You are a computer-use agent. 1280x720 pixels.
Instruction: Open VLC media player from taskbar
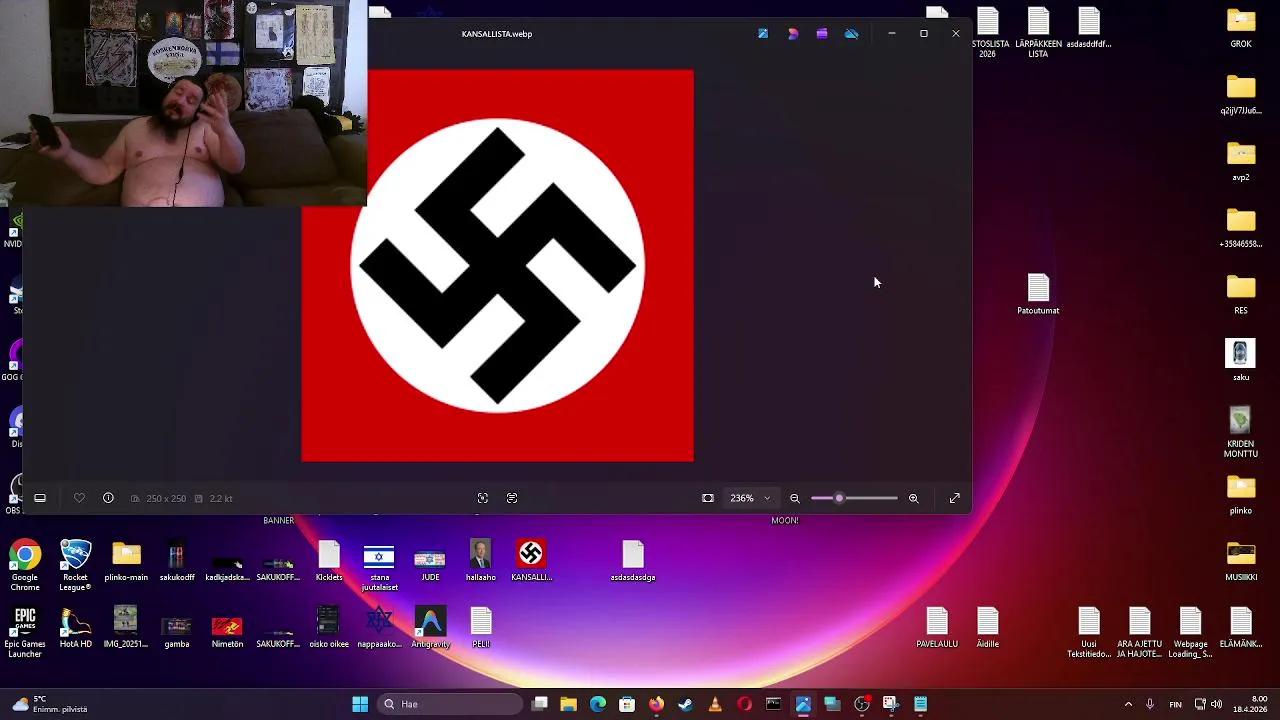[x=715, y=704]
